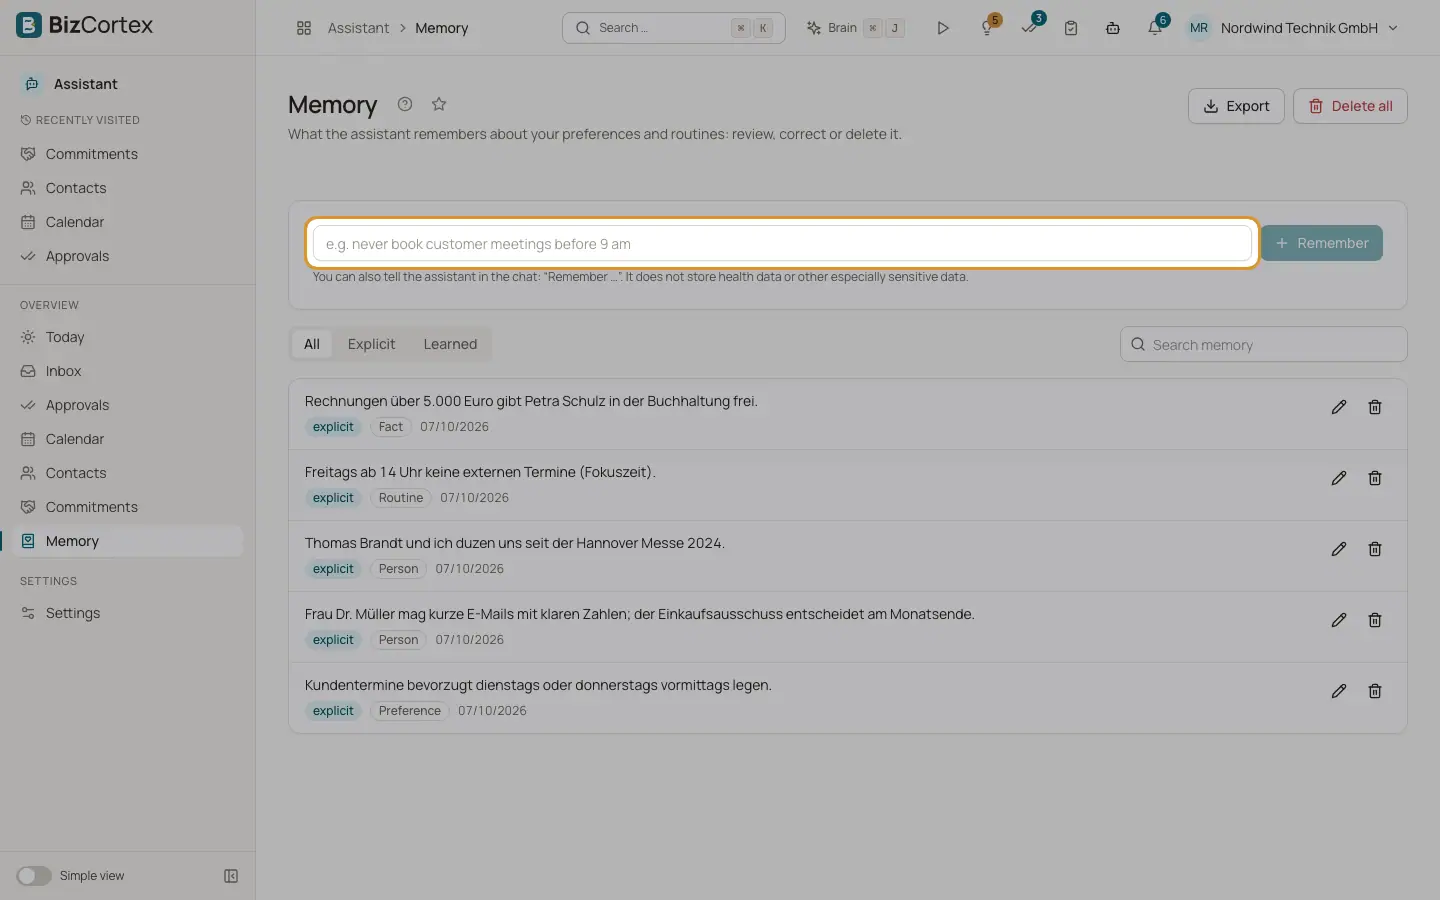Click the BizCortex logo
Screen dimensions: 1440x900
[x=85, y=25]
